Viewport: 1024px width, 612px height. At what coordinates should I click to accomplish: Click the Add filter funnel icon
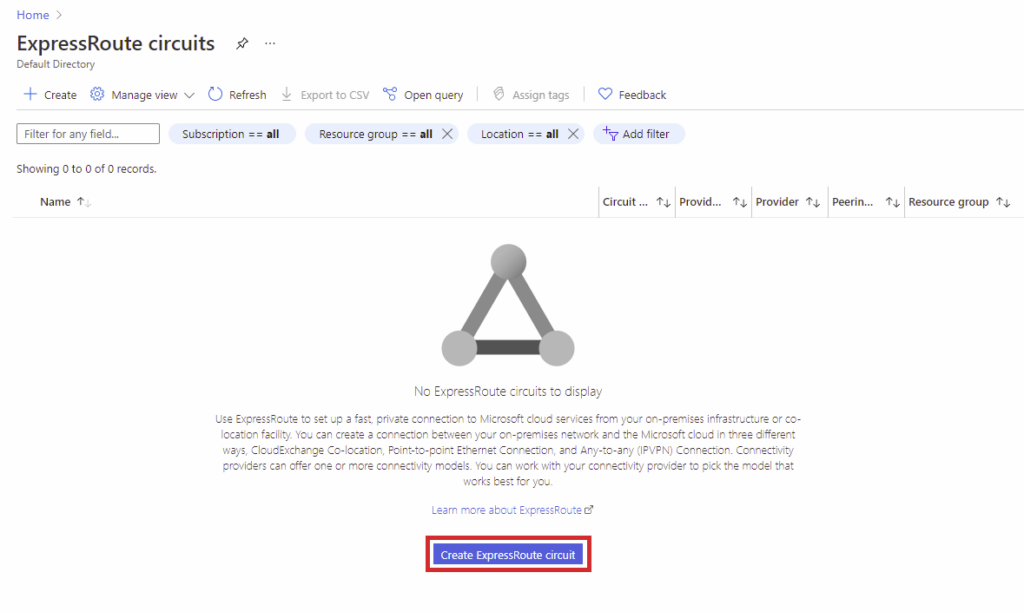coord(610,133)
